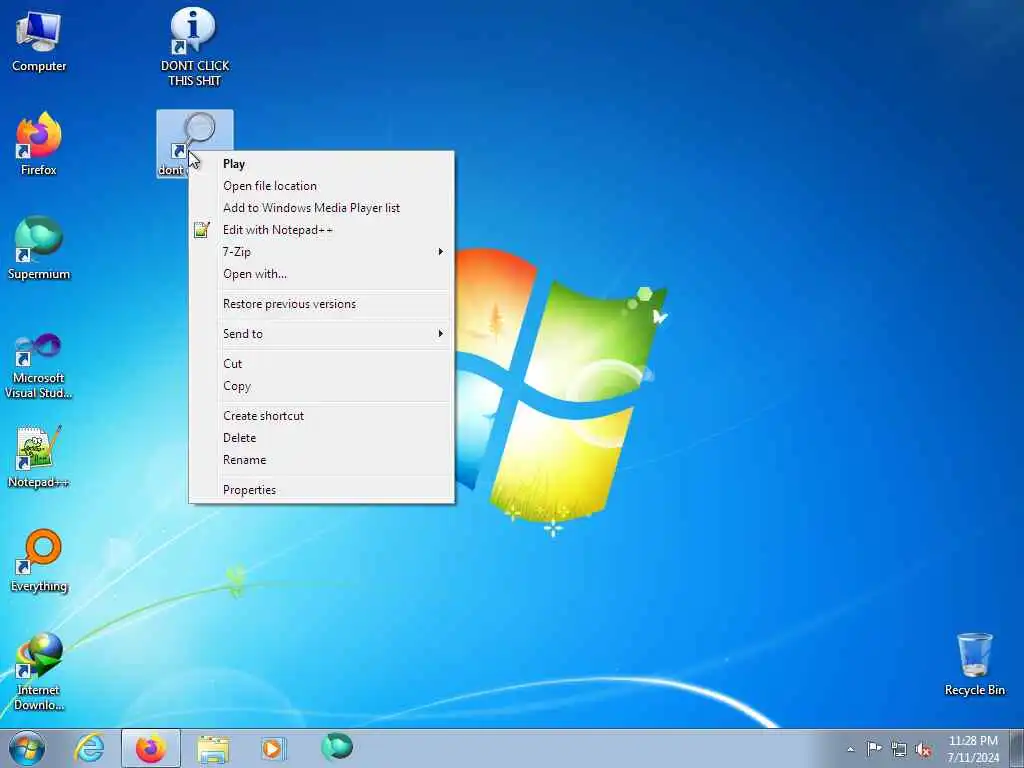
Task: Launch Internet Explorer from the taskbar
Action: [89, 748]
